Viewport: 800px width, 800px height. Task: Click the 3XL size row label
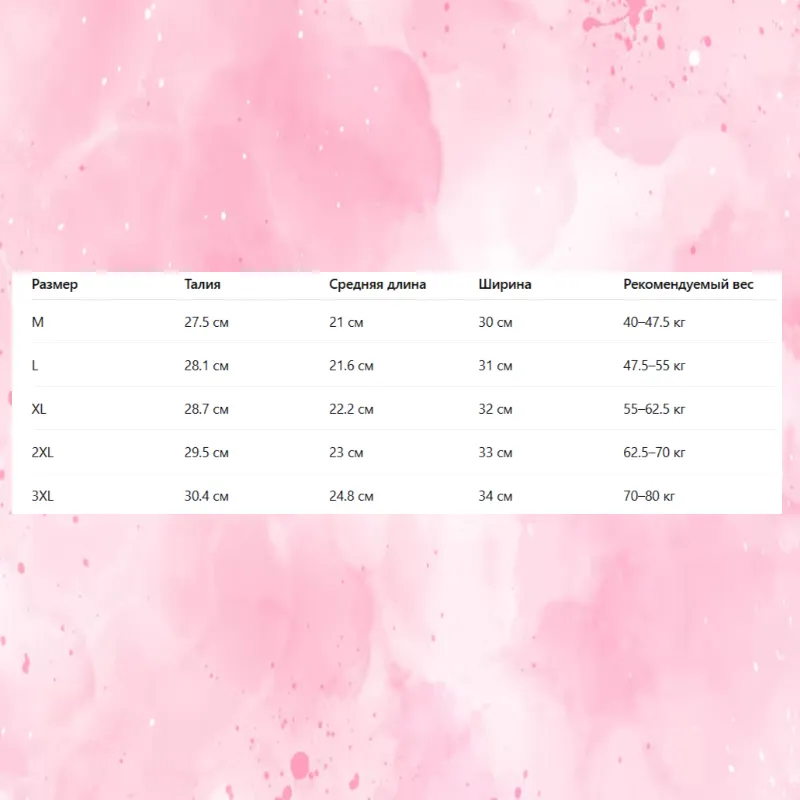click(x=43, y=496)
